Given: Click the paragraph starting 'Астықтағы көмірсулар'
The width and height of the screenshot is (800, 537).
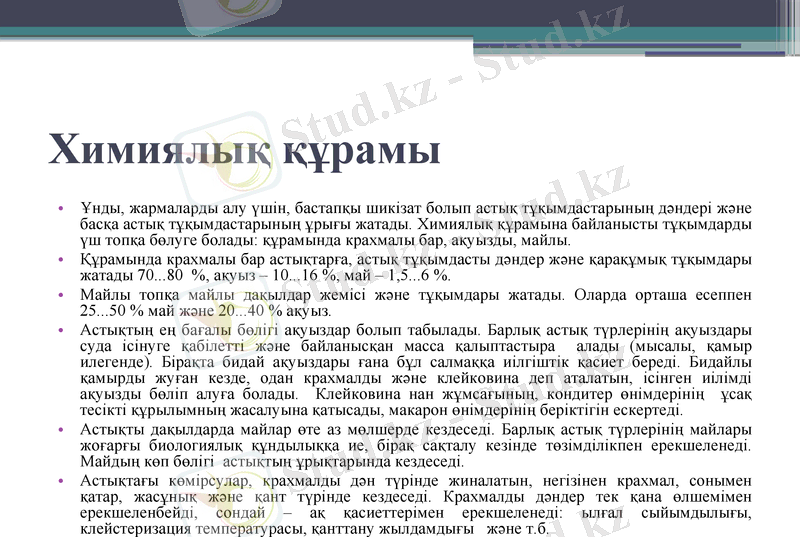Looking at the screenshot, I should [x=416, y=504].
